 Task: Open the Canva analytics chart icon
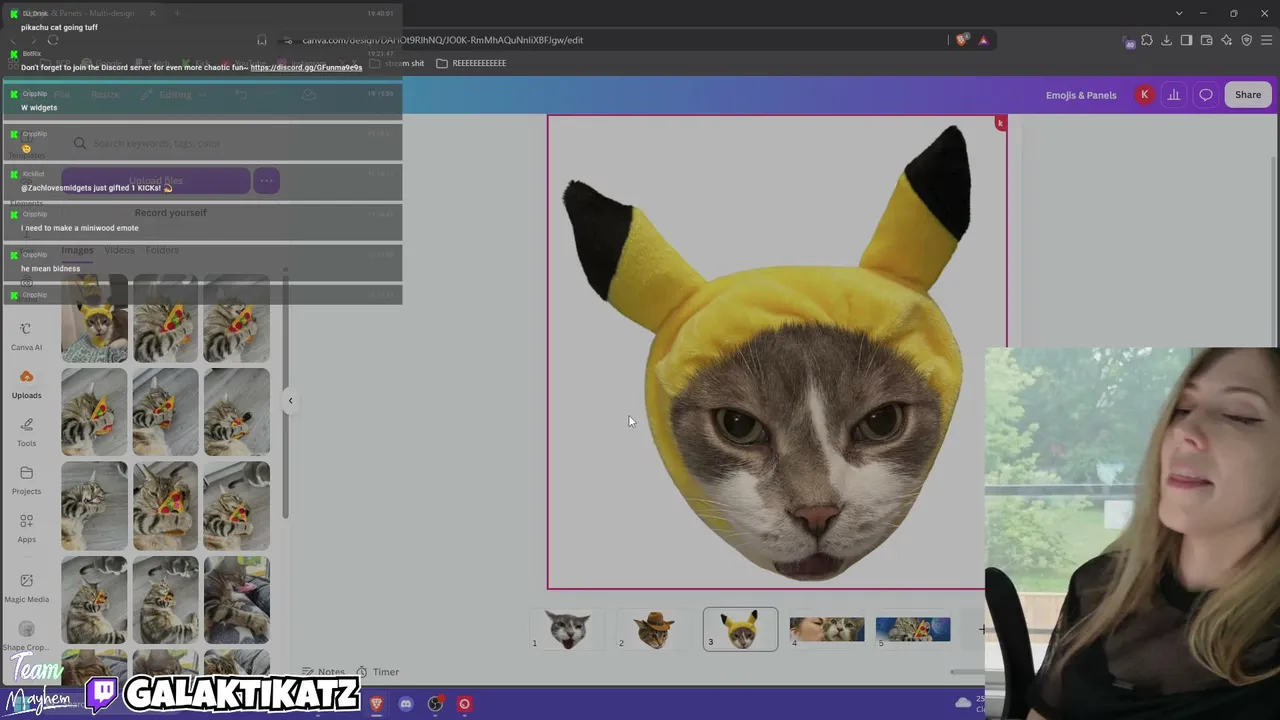point(1174,95)
